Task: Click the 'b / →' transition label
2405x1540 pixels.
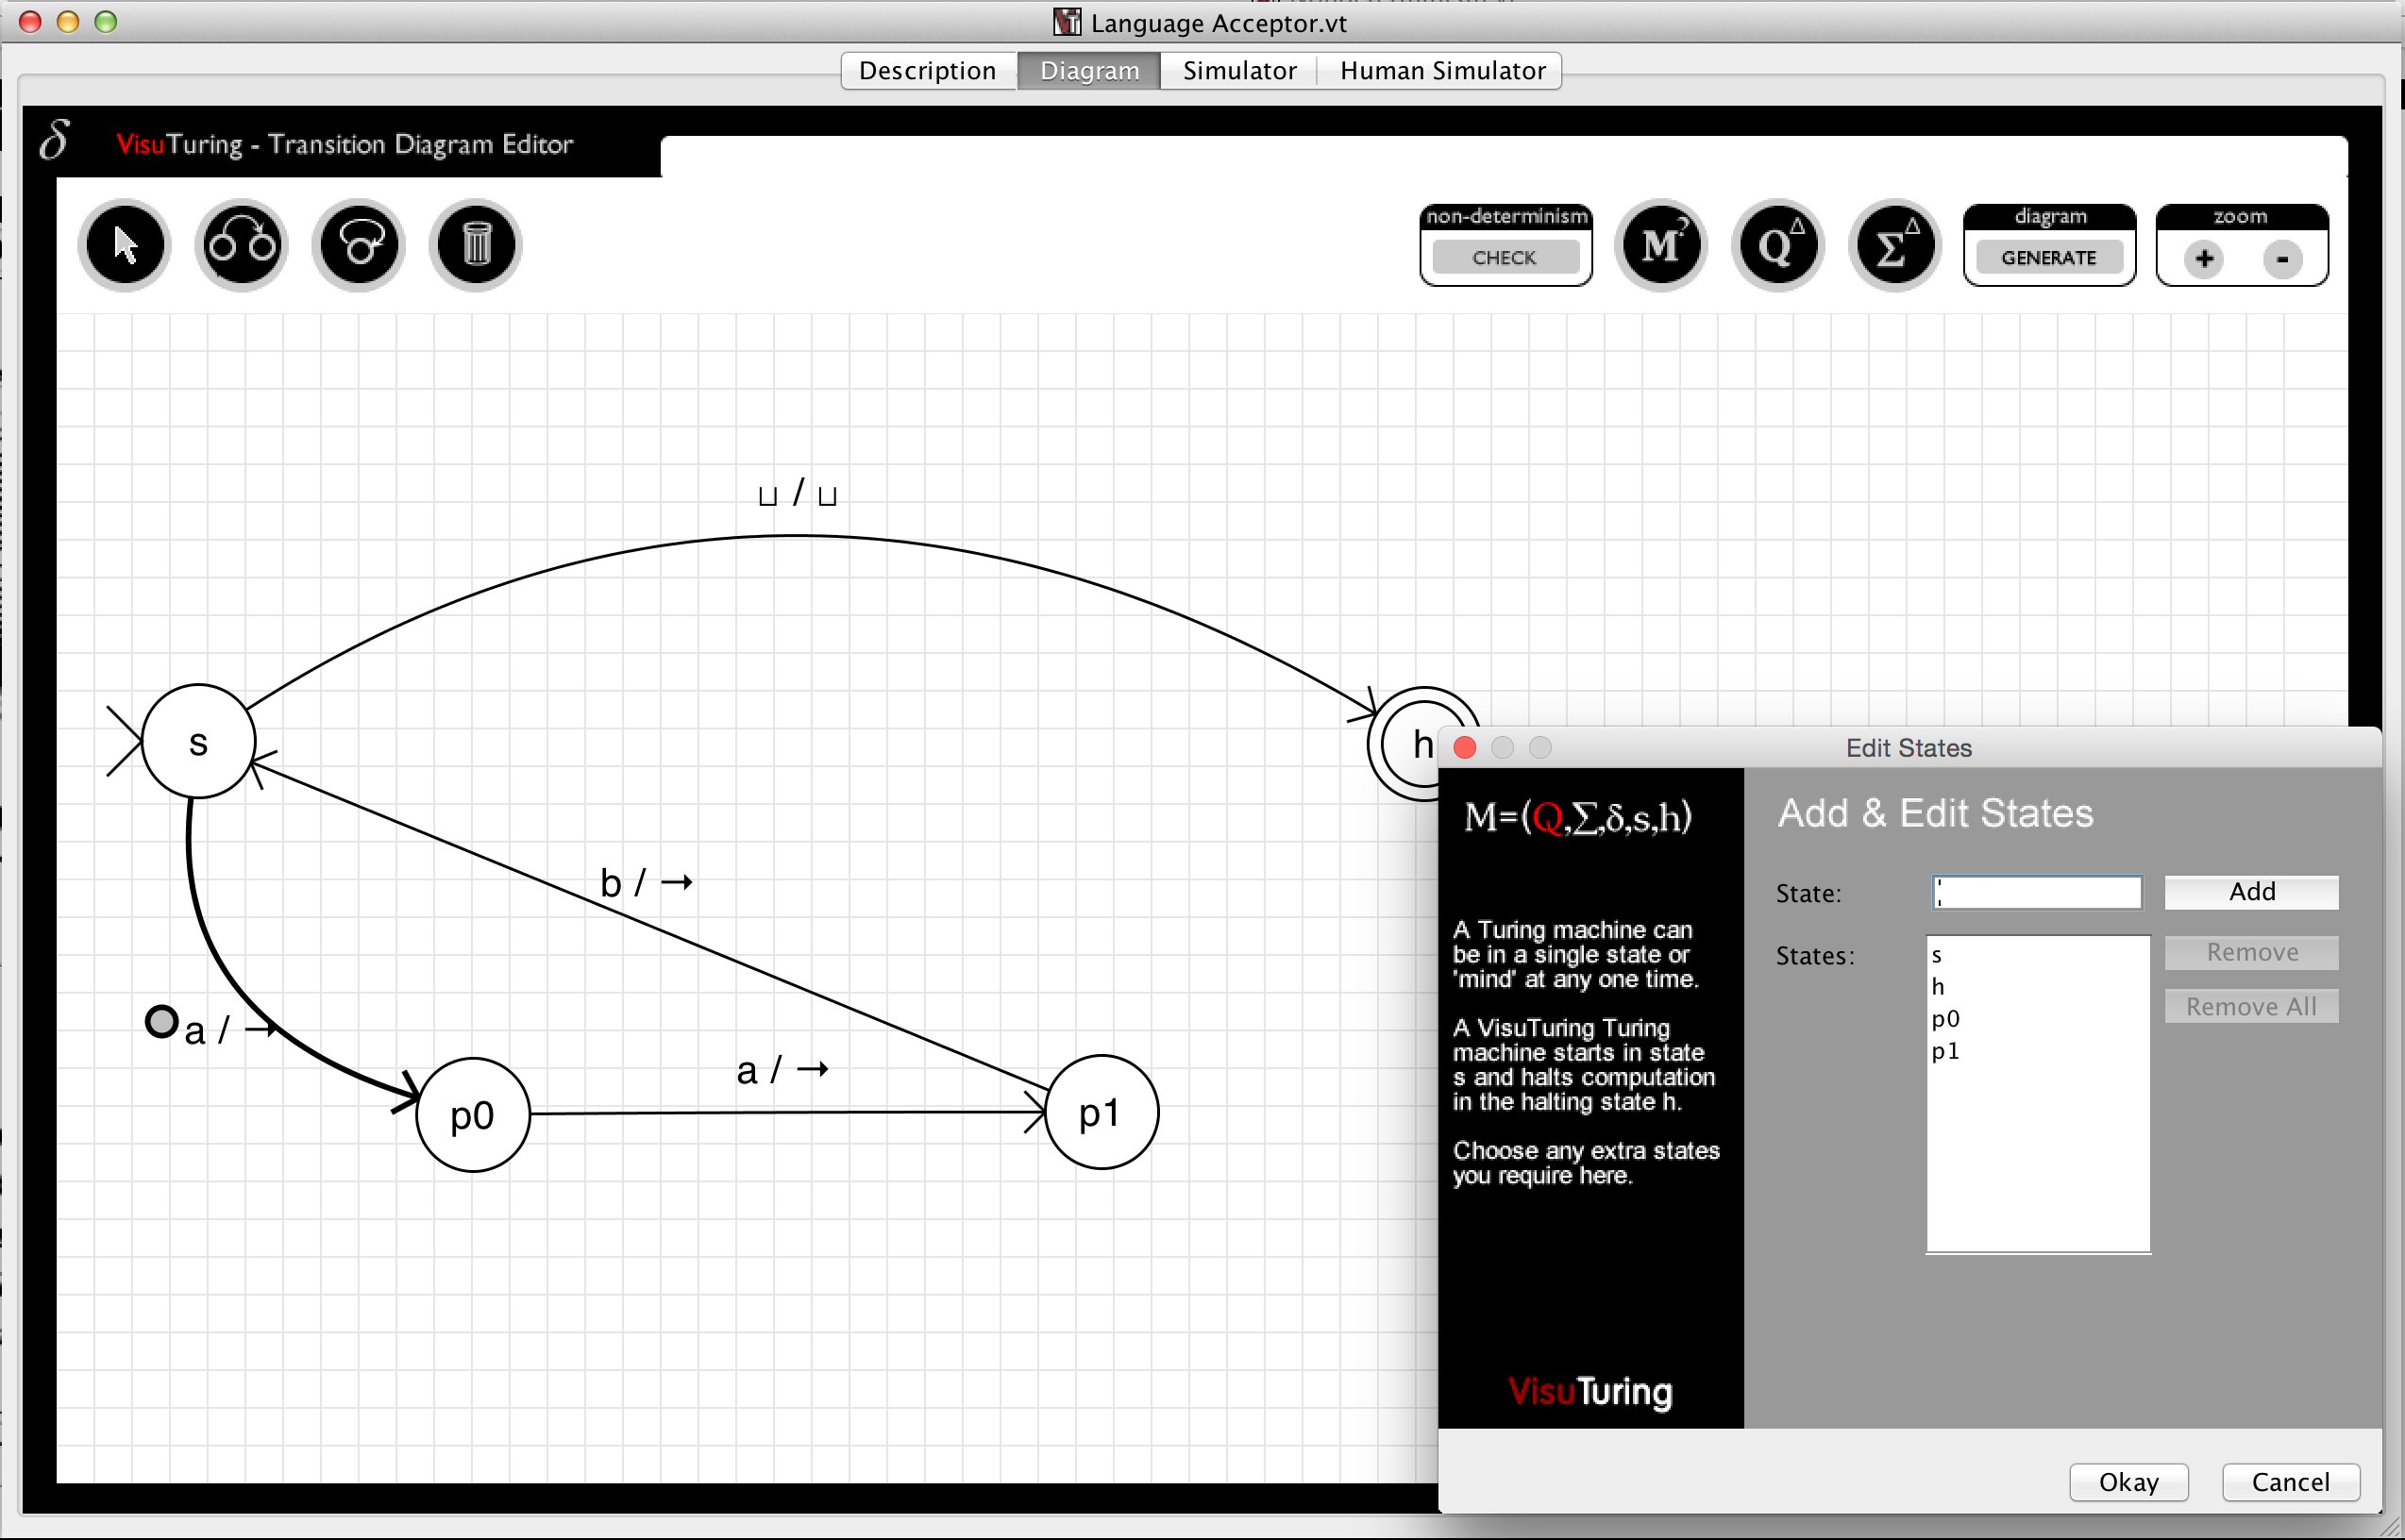Action: coord(646,883)
